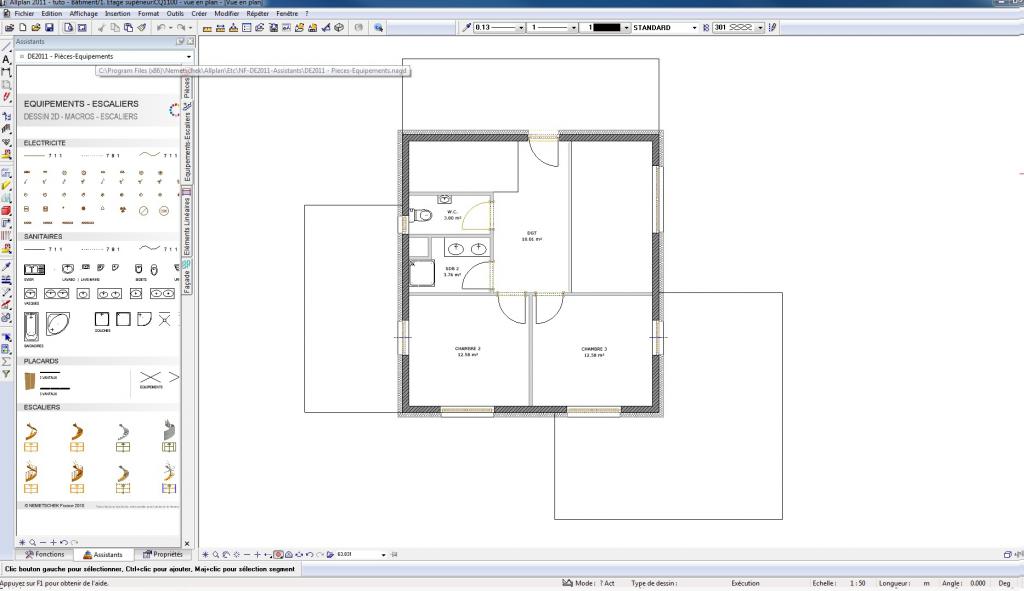Click the Redo arrow icon
Image resolution: width=1024 pixels, height=591 pixels.
tap(181, 28)
